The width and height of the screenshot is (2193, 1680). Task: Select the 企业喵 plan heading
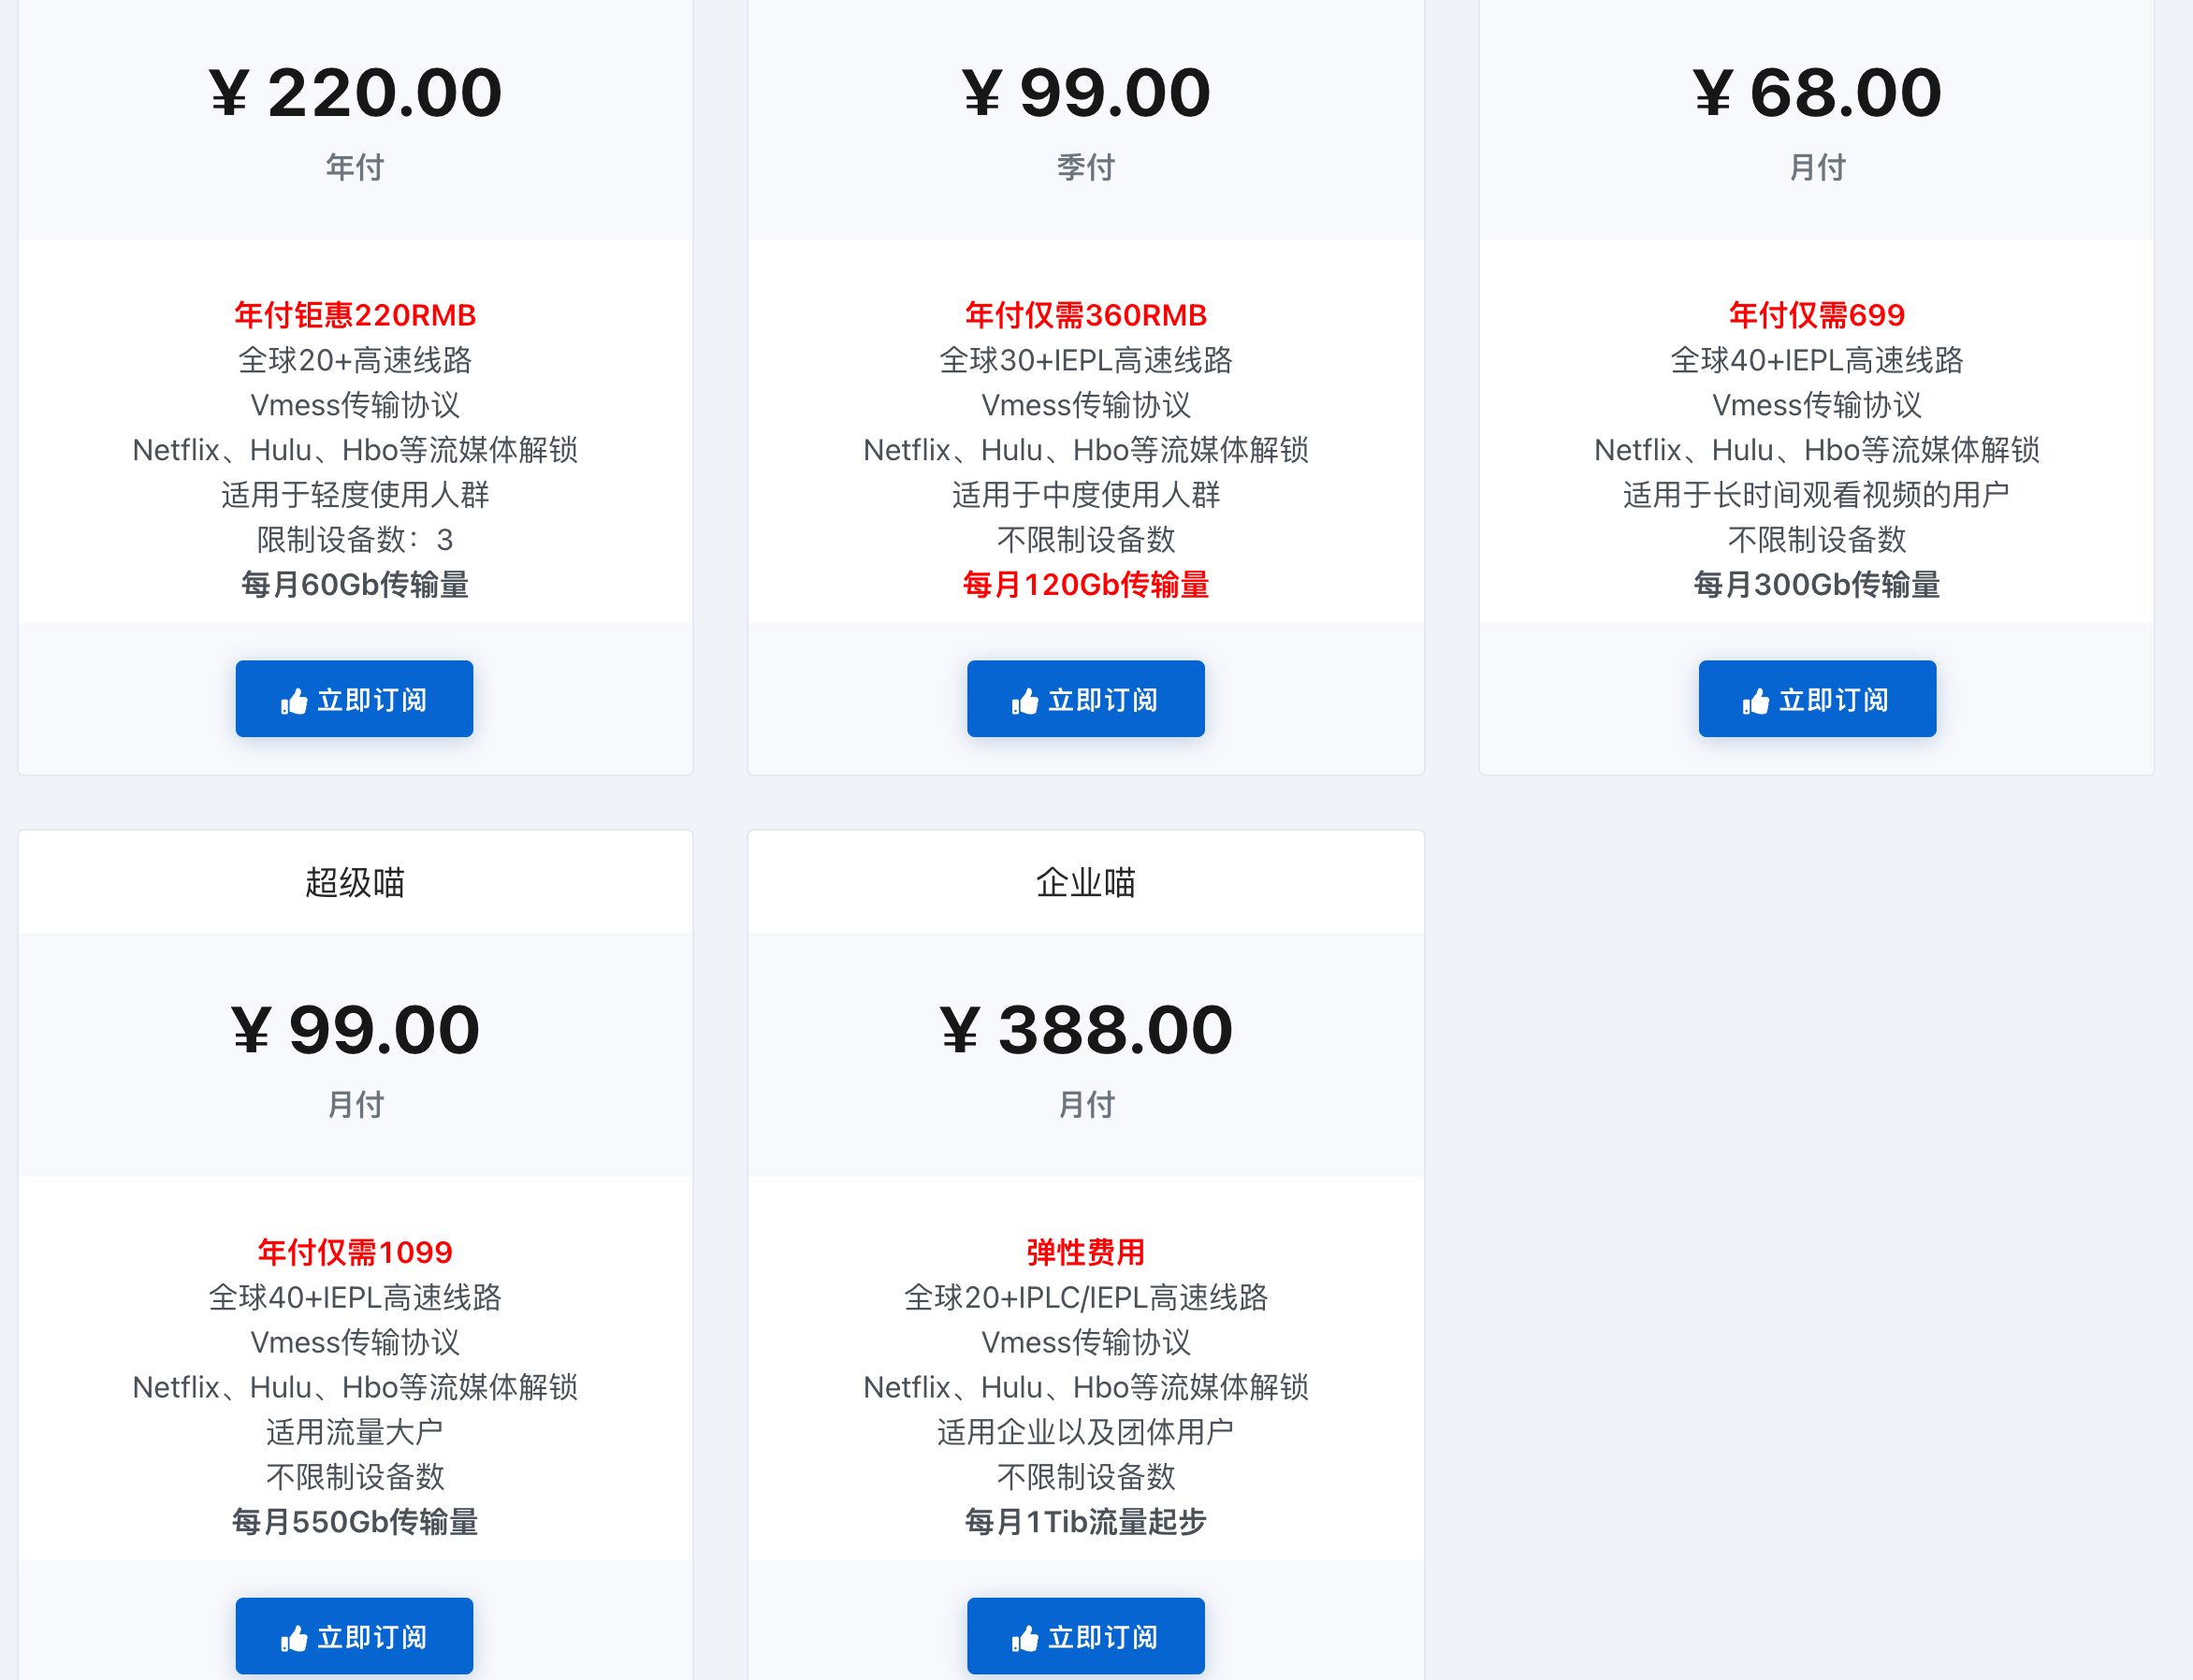click(1086, 883)
